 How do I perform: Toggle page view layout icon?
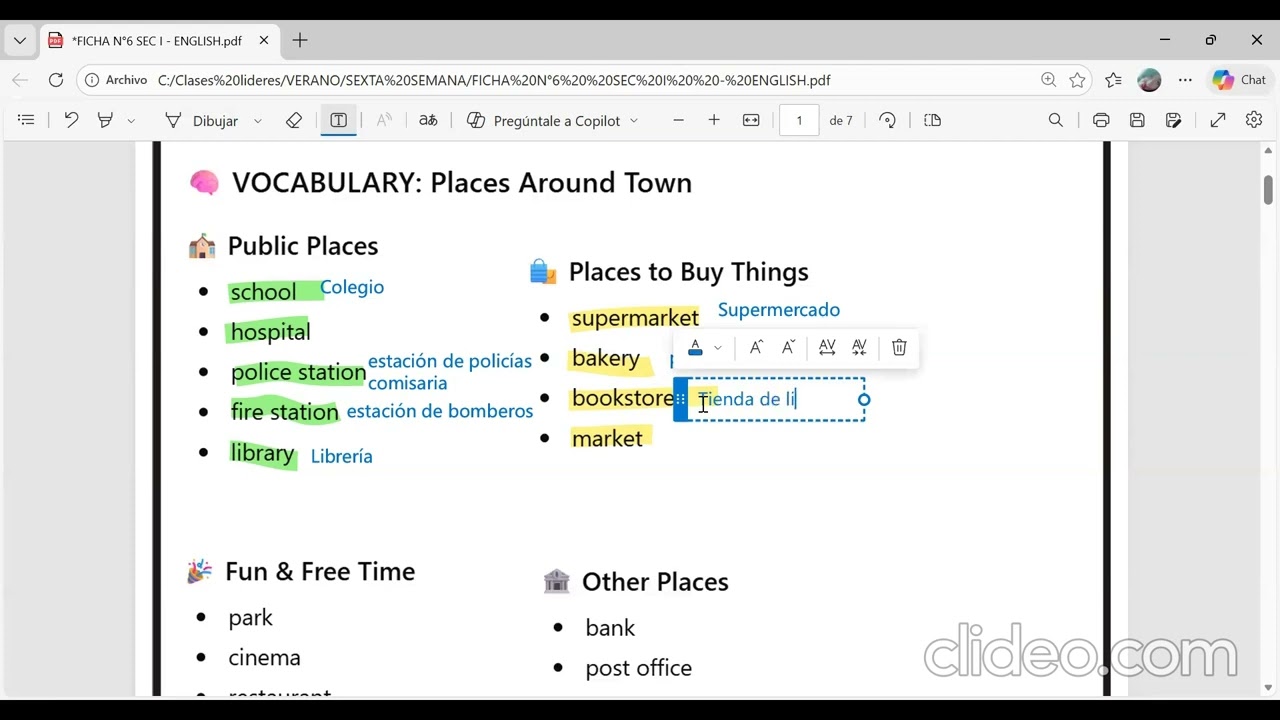932,120
